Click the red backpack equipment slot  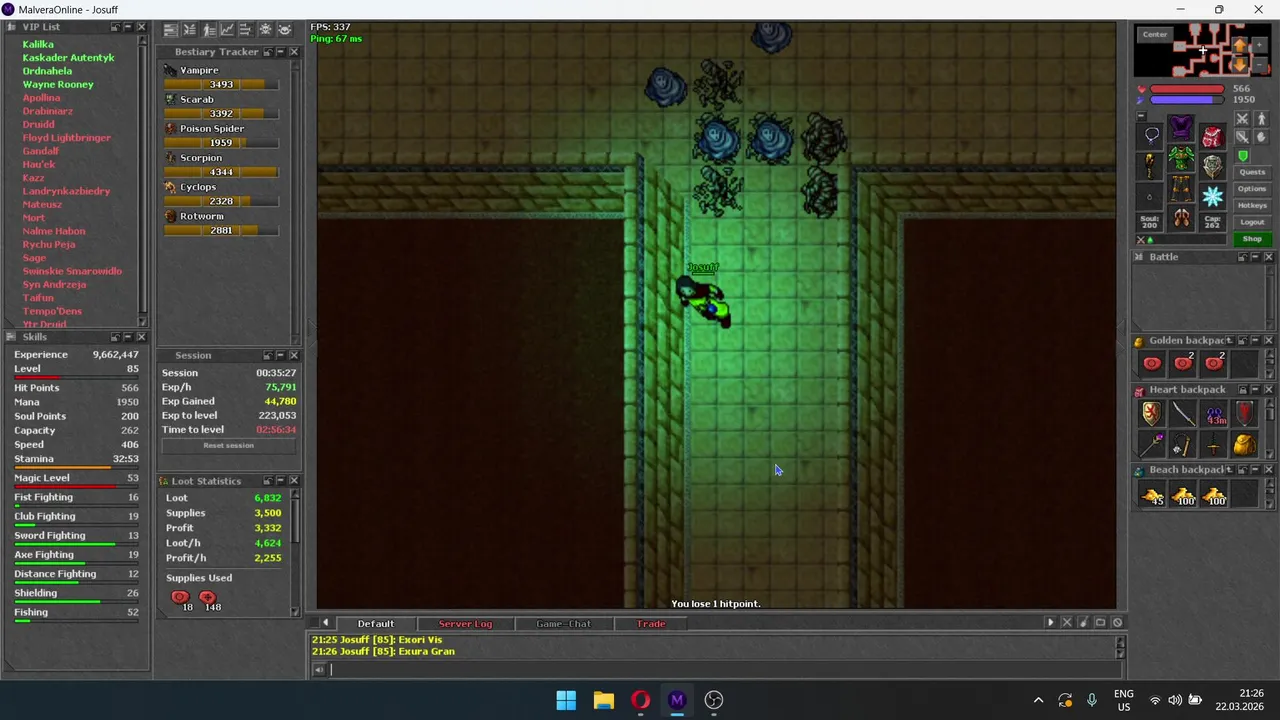click(1213, 137)
